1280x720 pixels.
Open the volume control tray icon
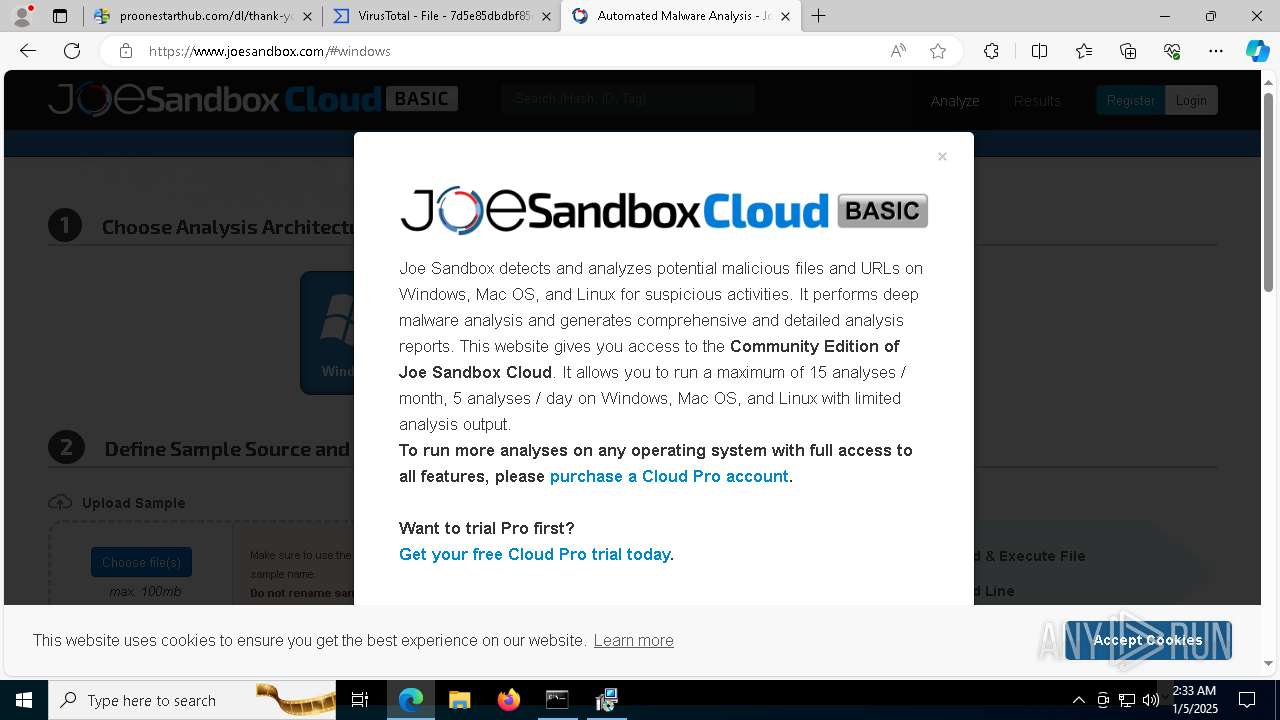1151,700
